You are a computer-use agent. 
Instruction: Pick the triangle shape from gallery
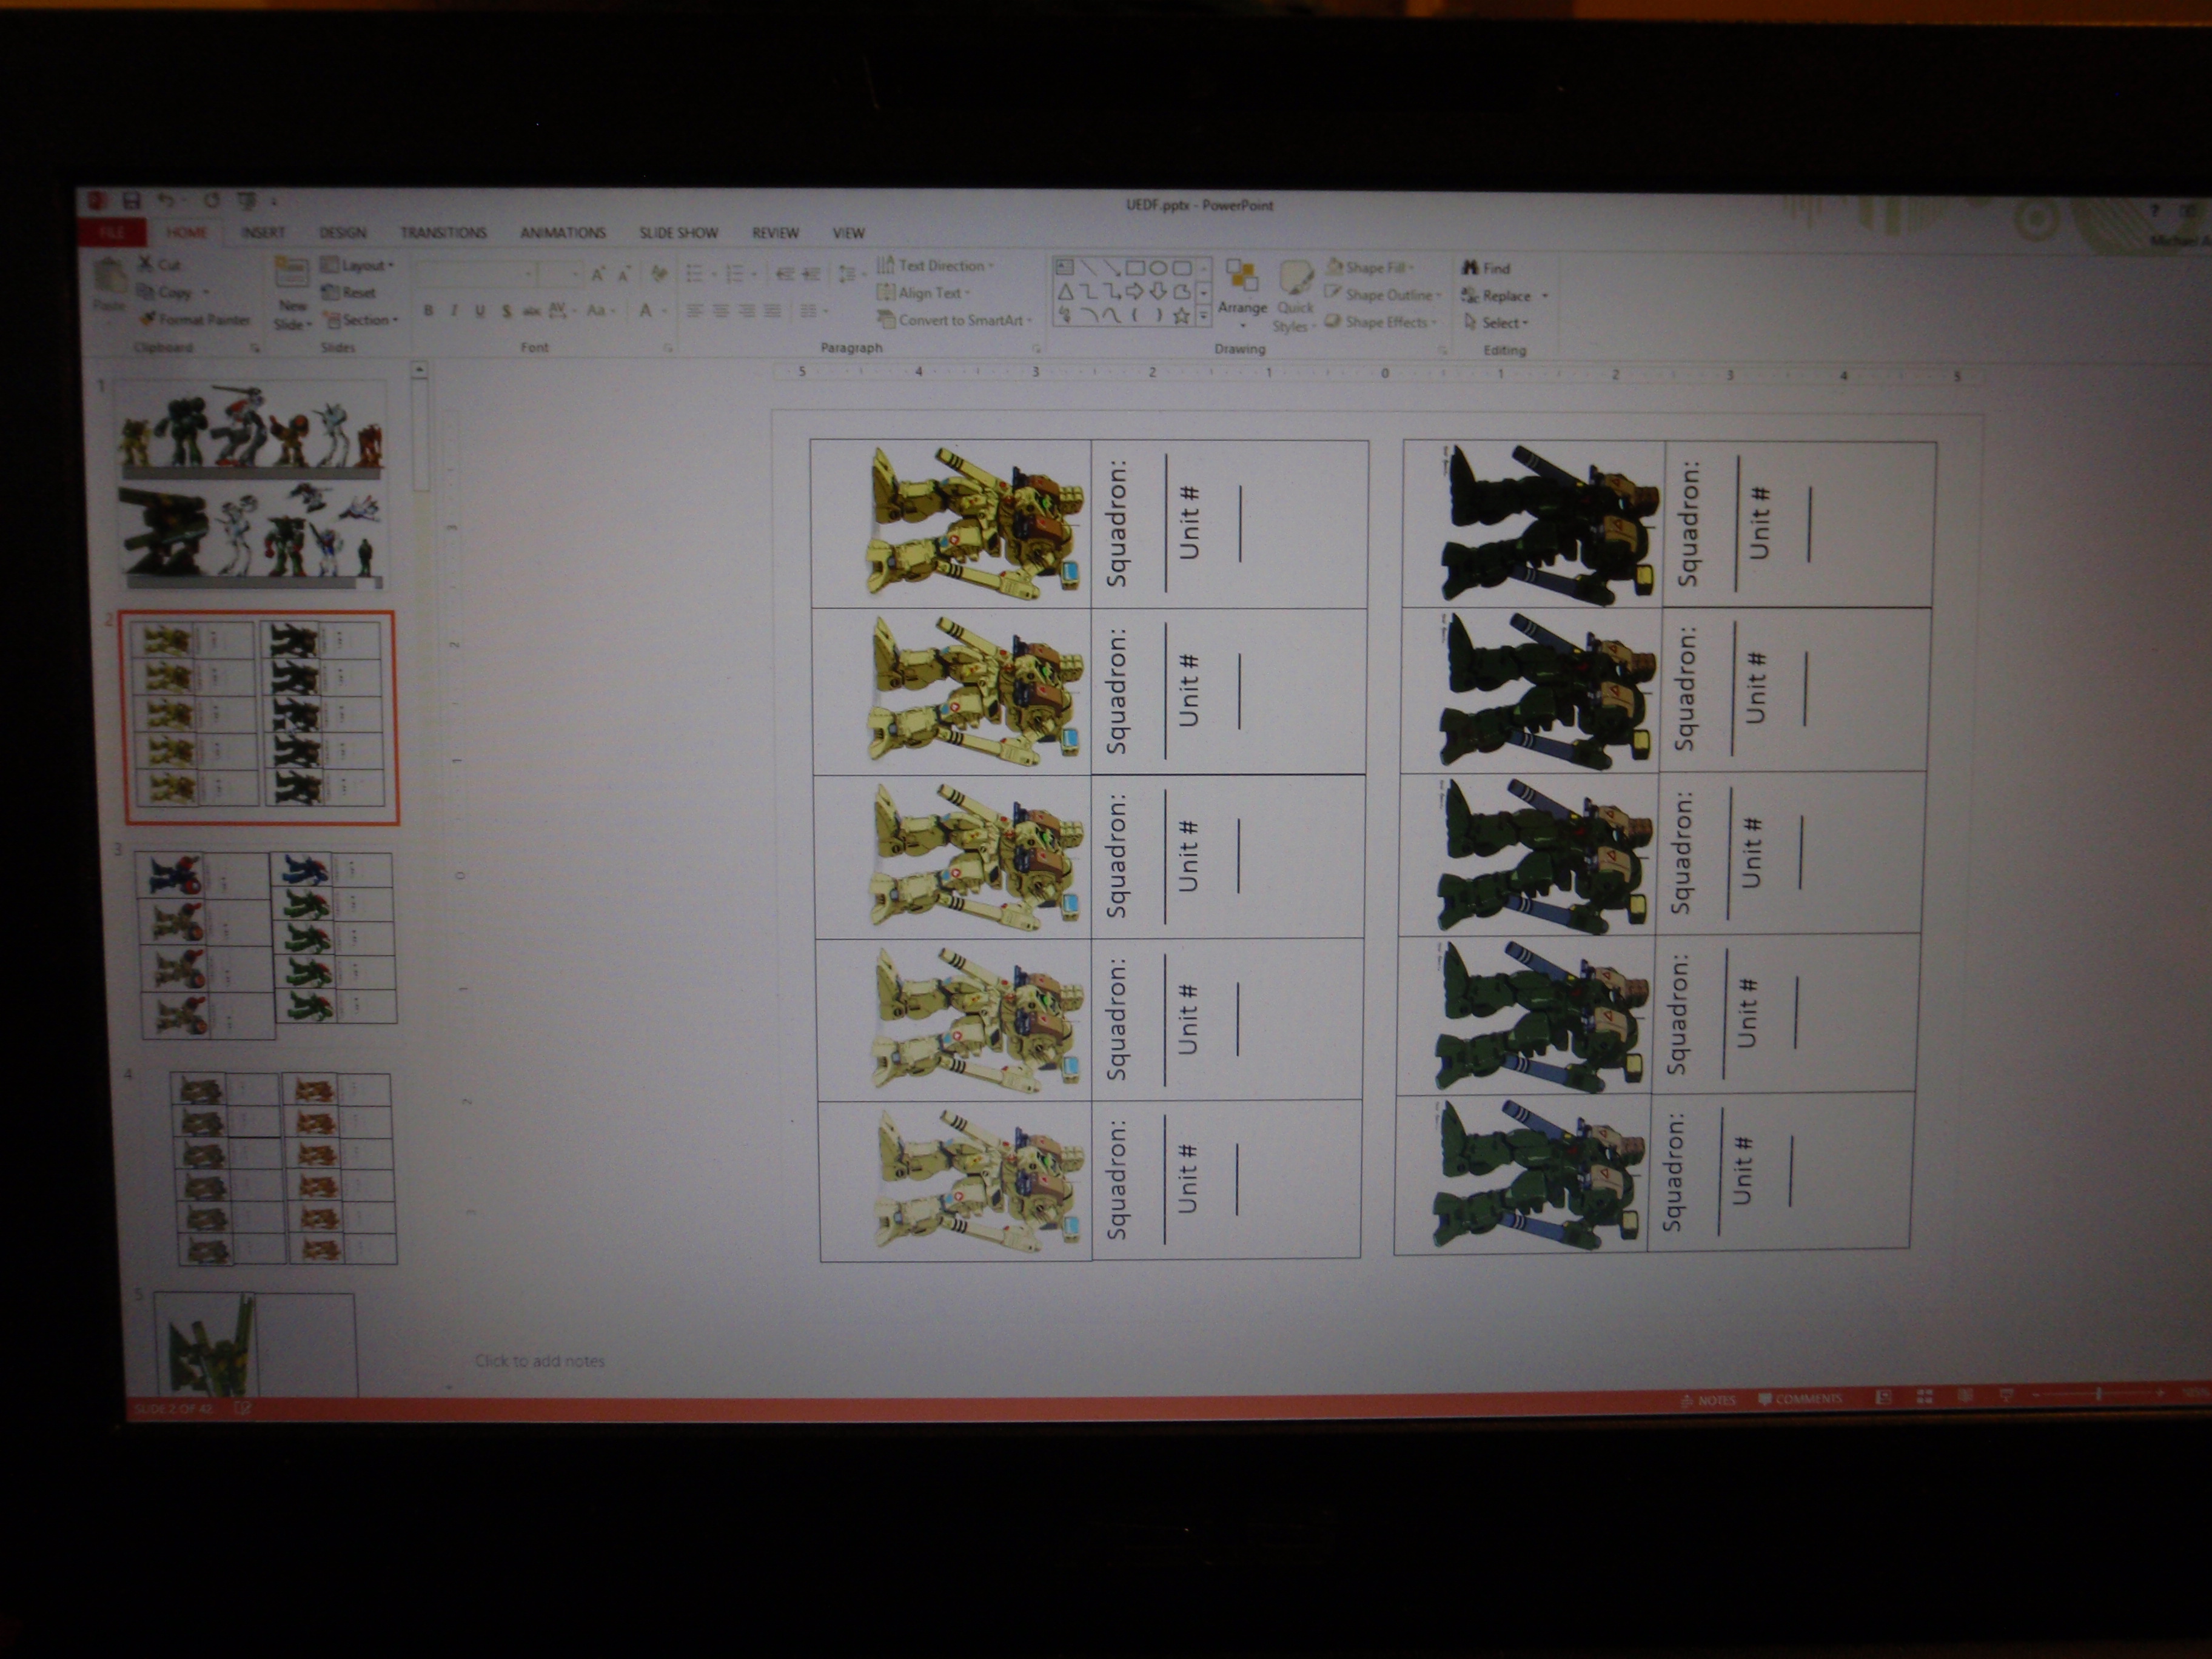(x=1065, y=291)
